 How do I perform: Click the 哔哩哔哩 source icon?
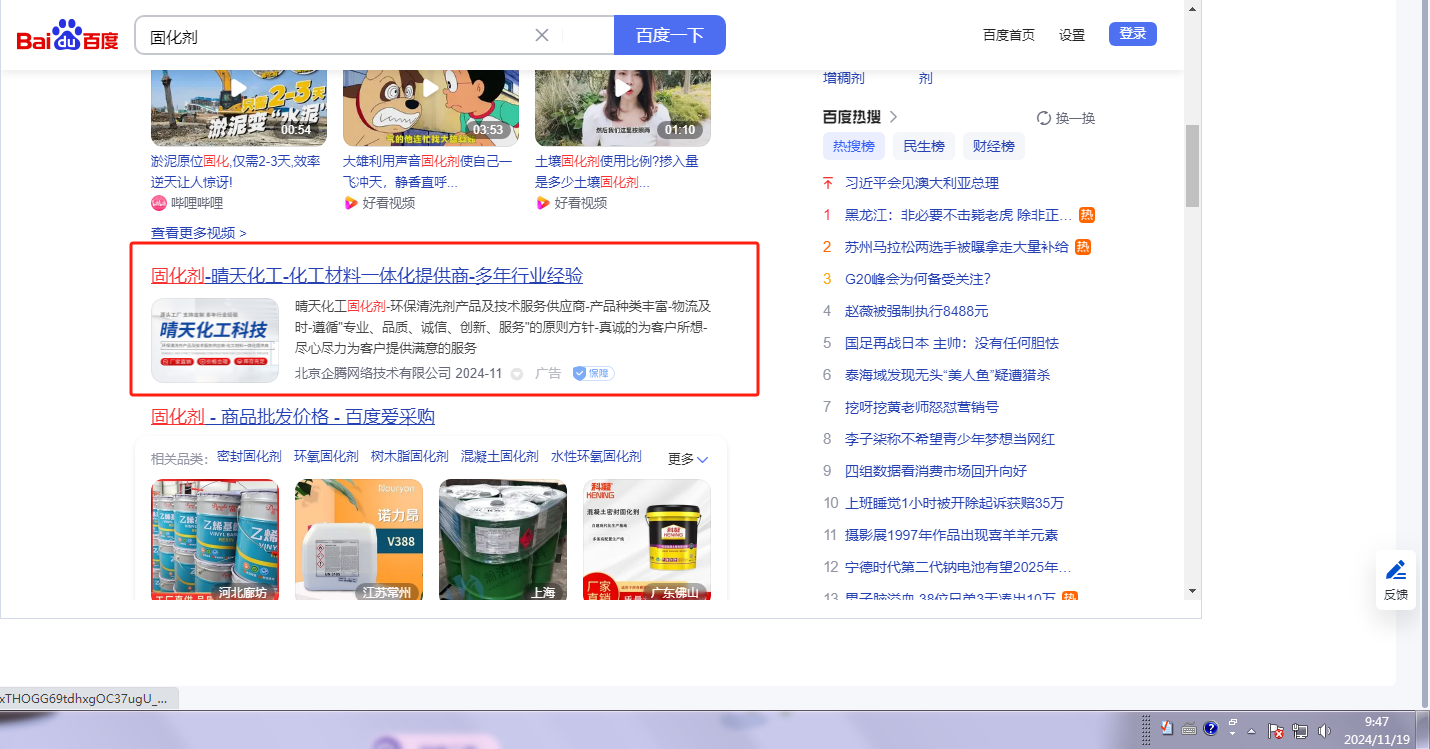click(158, 203)
